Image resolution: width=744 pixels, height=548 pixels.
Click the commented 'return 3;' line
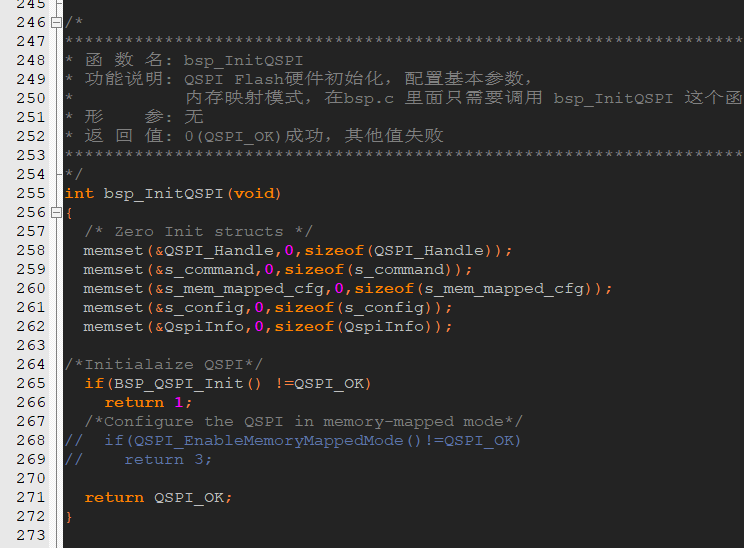coord(138,459)
